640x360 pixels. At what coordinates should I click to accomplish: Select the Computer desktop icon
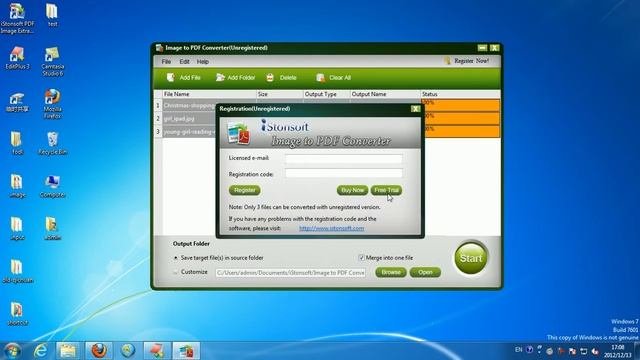click(x=52, y=186)
